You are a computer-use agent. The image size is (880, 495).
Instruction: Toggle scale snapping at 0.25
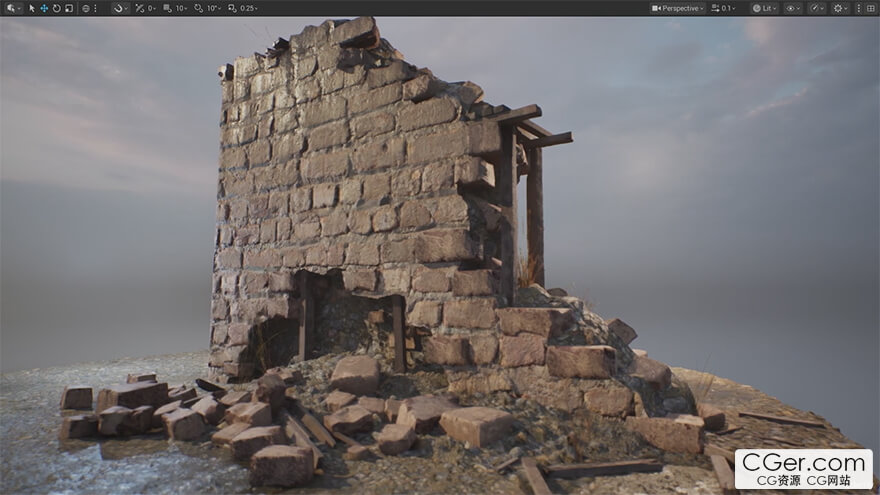(242, 8)
